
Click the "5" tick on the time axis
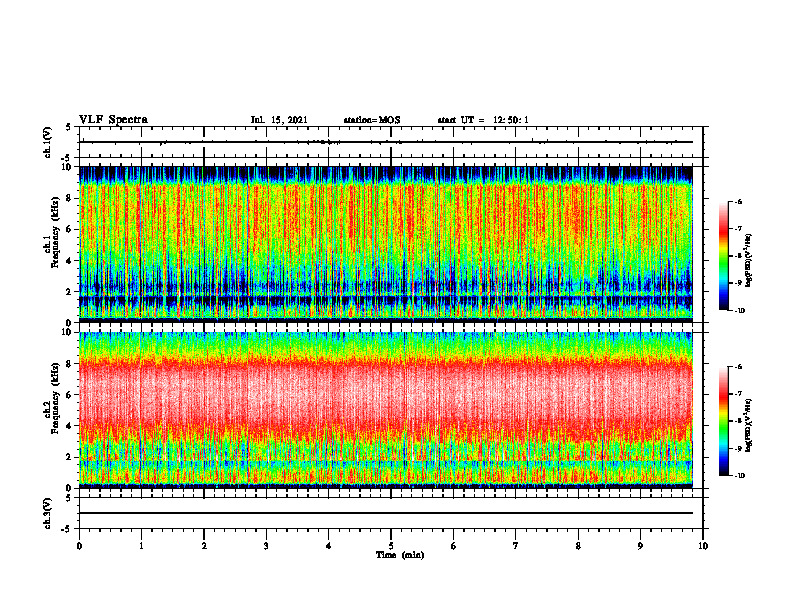click(x=391, y=546)
